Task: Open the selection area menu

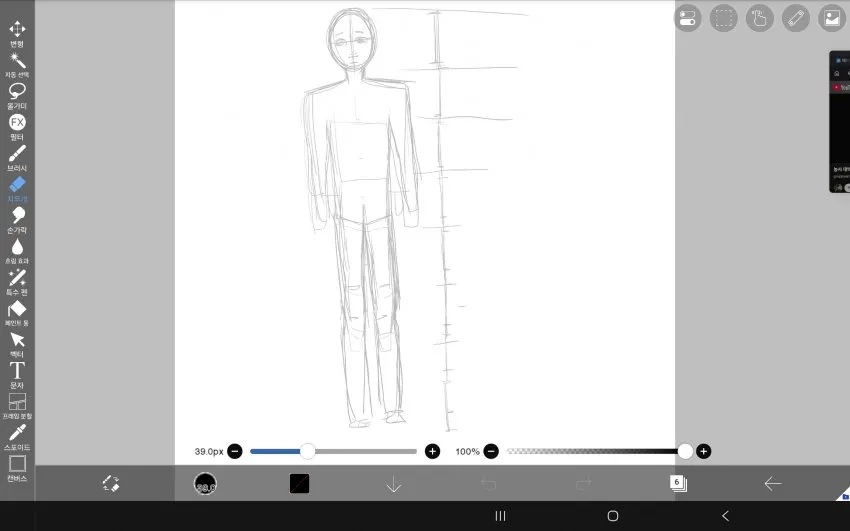Action: 724,18
